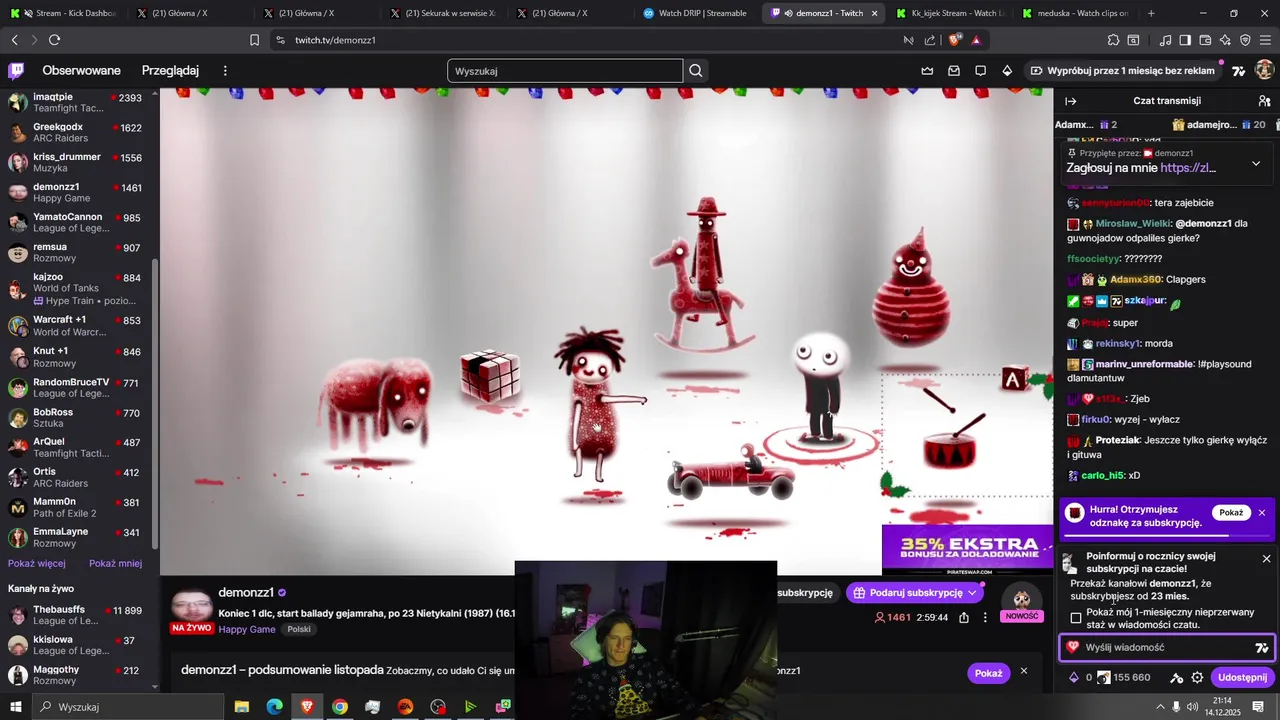Open Brave Wallet icon in toolbar
Viewport: 1280px width, 720px height.
point(1205,40)
